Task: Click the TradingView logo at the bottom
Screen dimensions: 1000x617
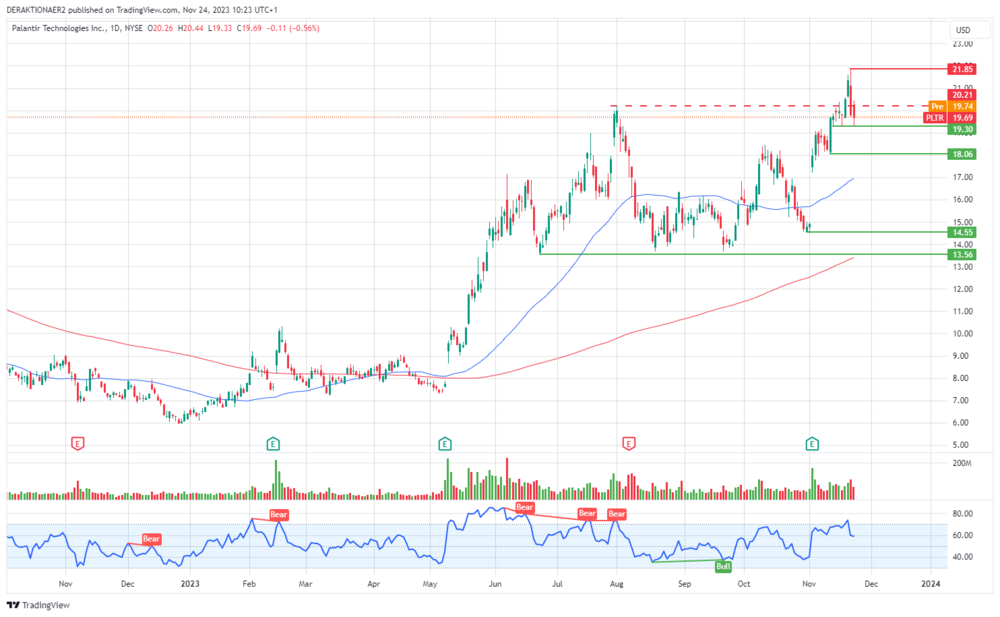Action: click(x=38, y=605)
